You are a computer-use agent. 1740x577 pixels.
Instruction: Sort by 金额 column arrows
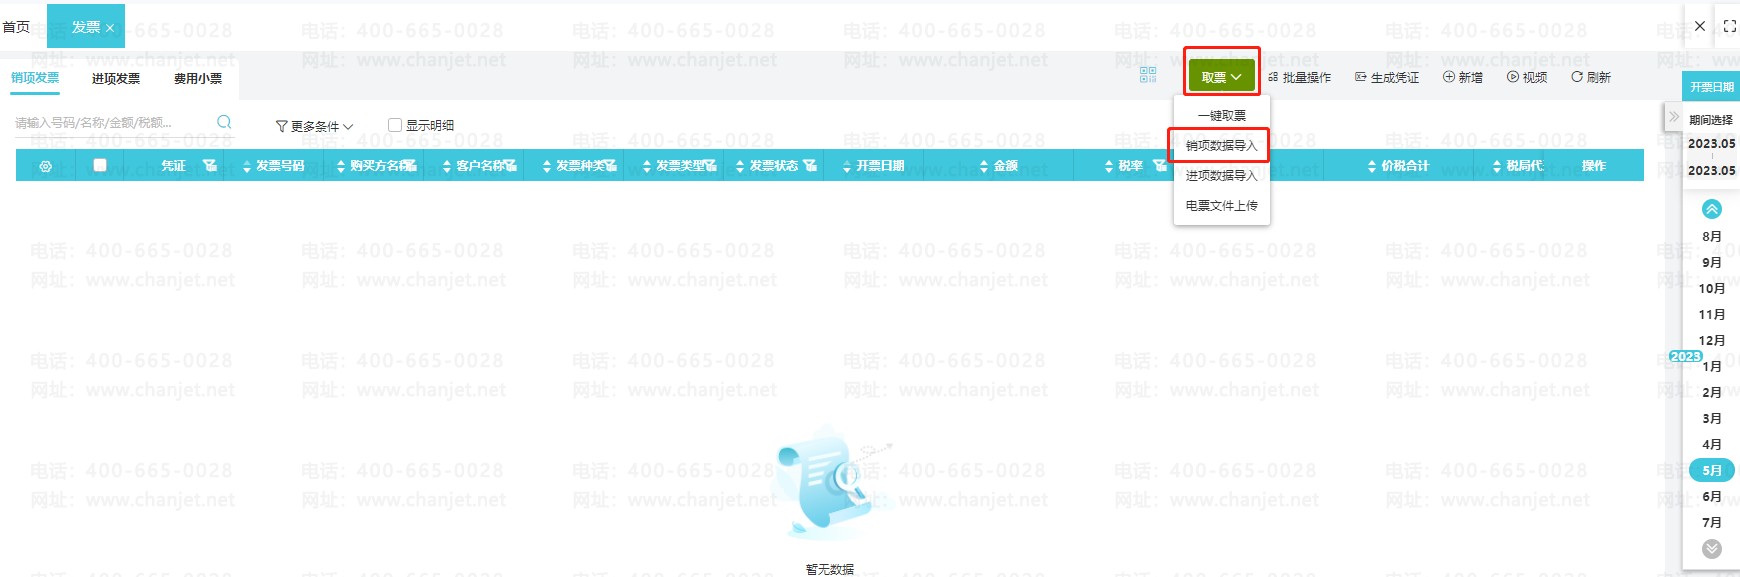[984, 166]
